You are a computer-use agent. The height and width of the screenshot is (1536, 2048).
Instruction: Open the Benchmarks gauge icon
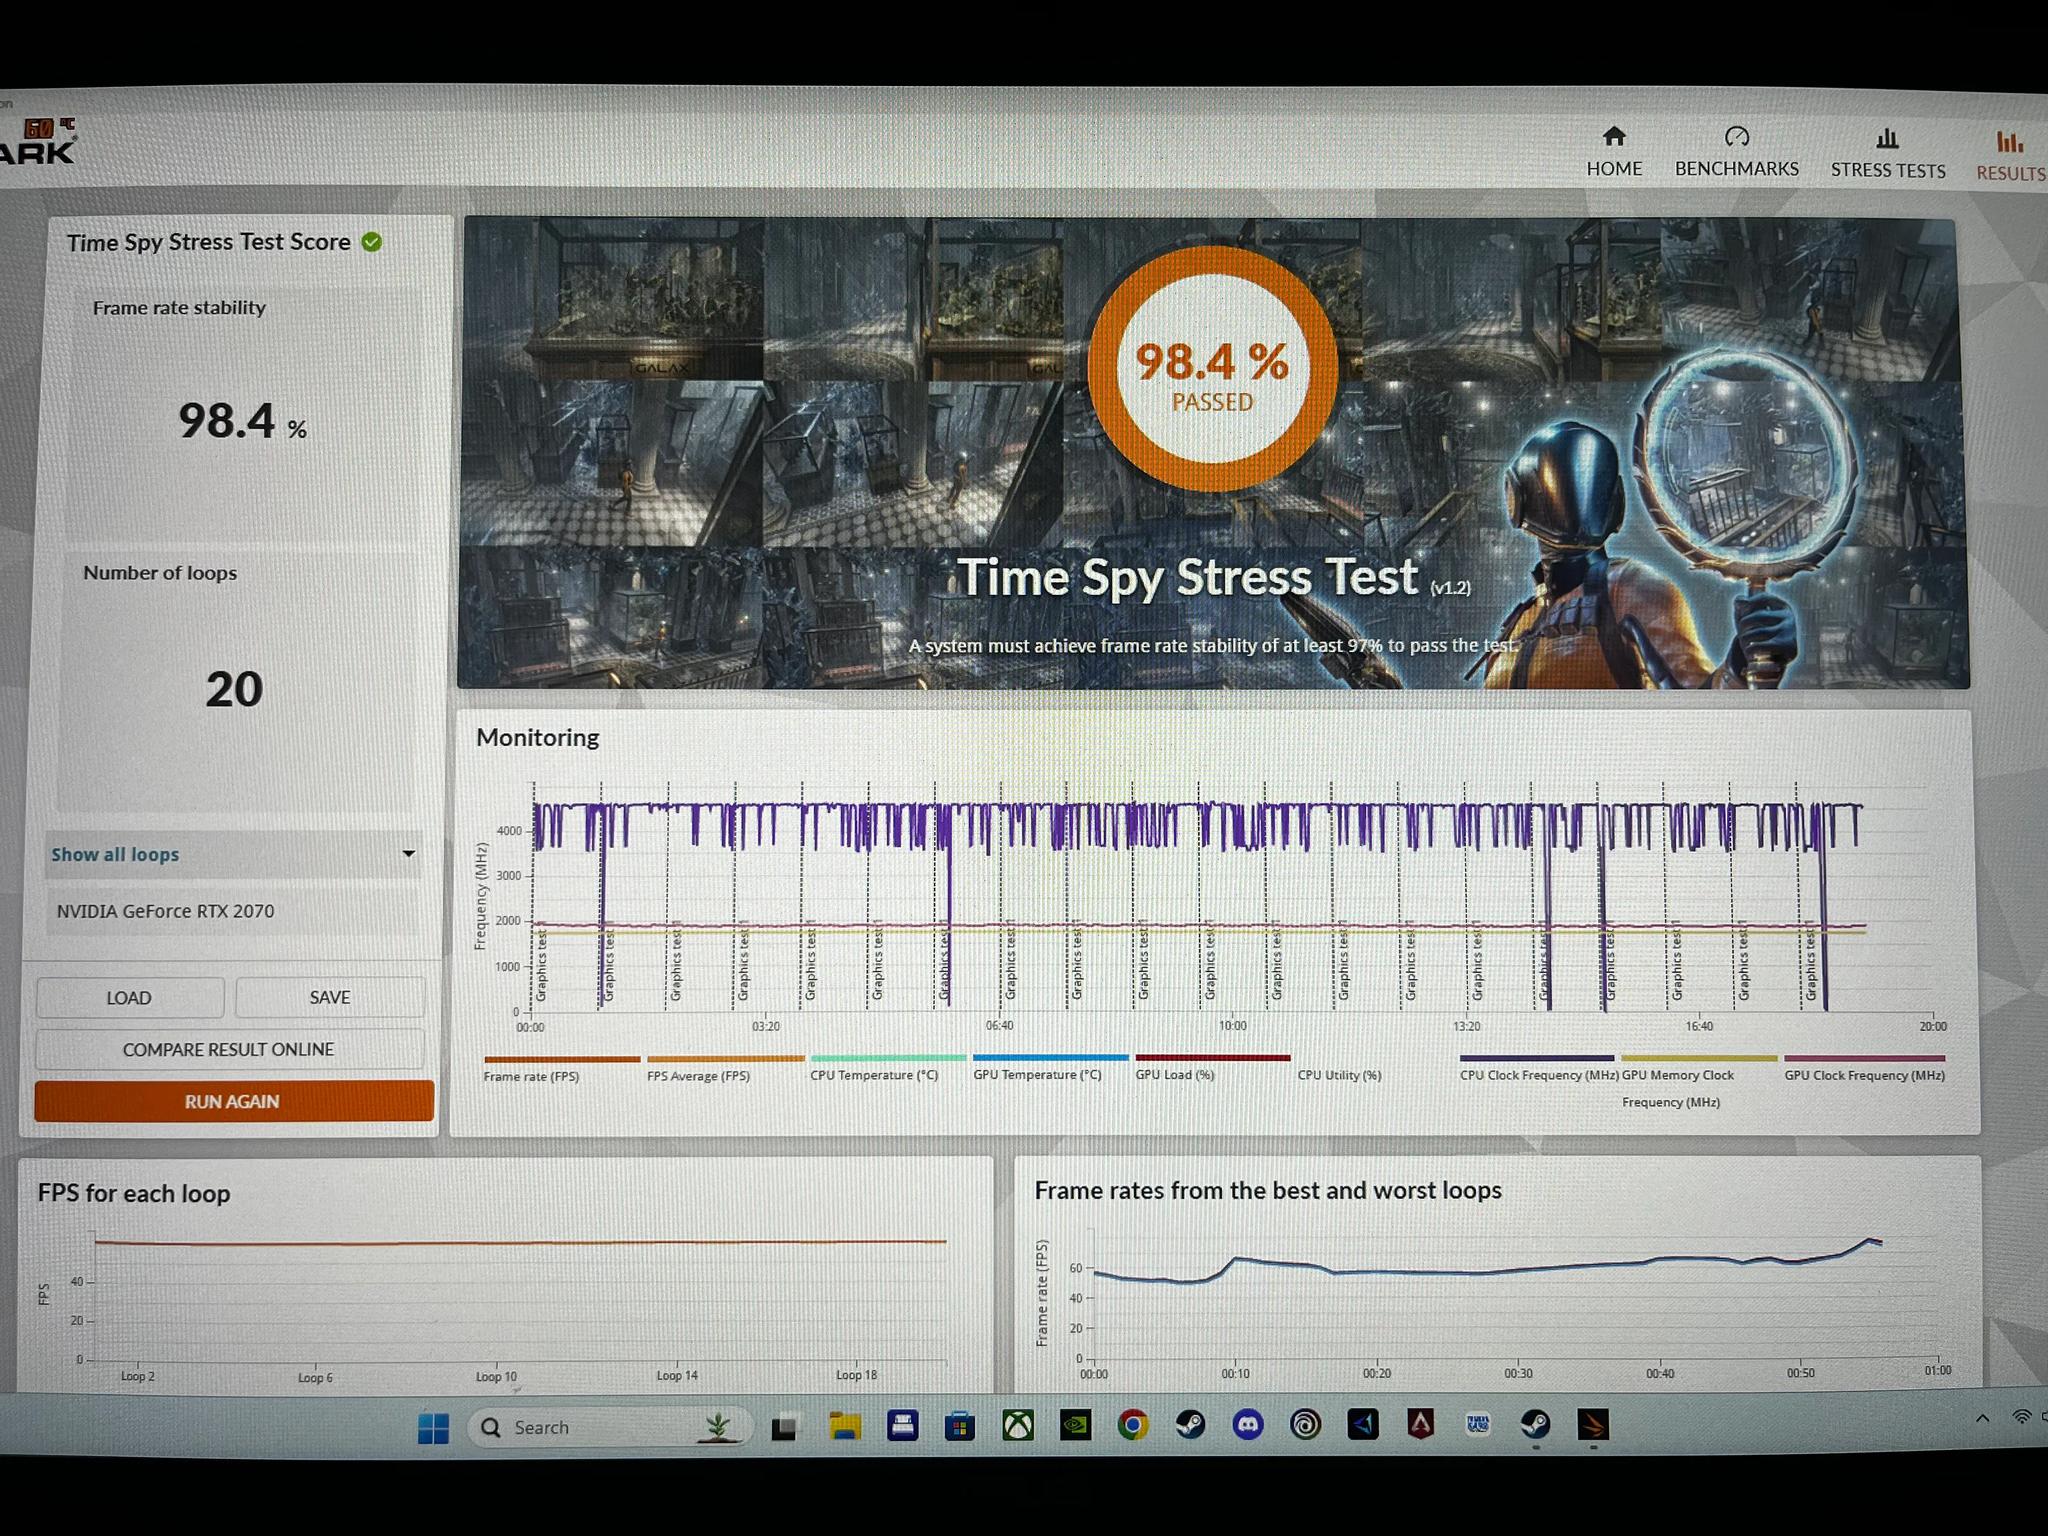[x=1737, y=136]
